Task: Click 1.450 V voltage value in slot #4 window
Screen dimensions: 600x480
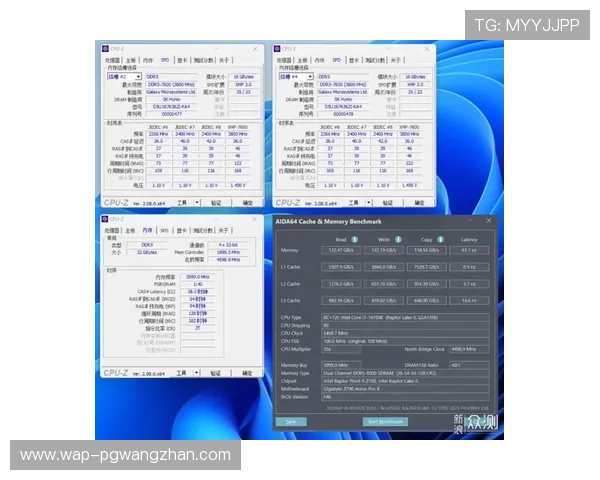Action: pyautogui.click(x=409, y=185)
